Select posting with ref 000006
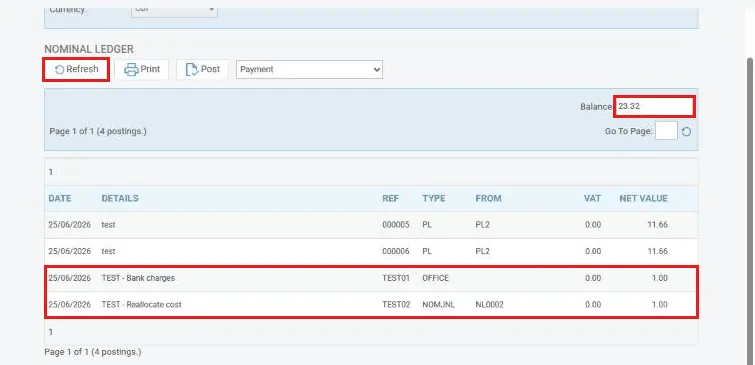The height and width of the screenshot is (365, 755). click(371, 251)
